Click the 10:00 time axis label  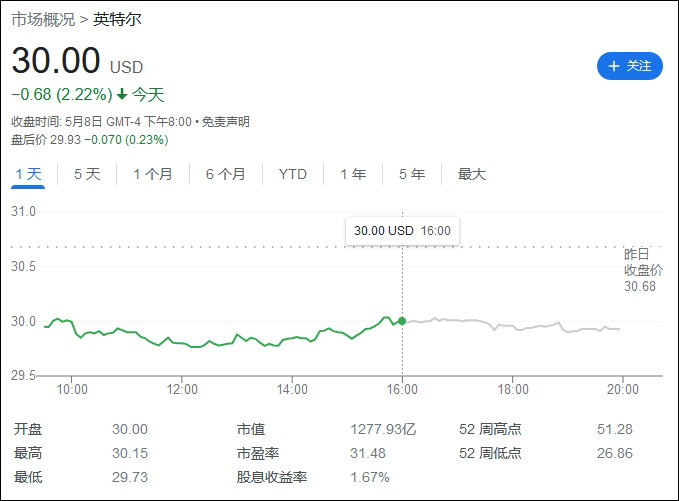72,389
